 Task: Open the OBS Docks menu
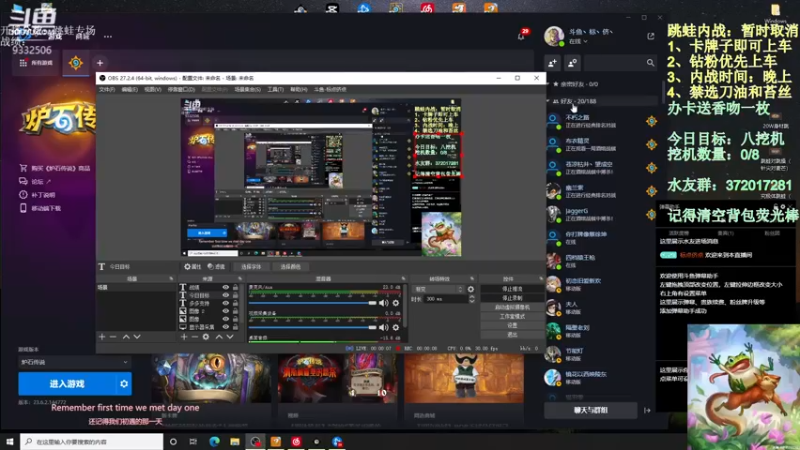181,89
